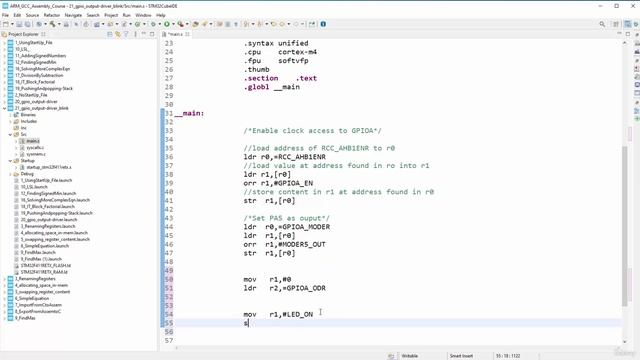Screen dimensions: 640x360
Task: Open Project Explorer view menu (three dots)
Action: click(x=135, y=34)
